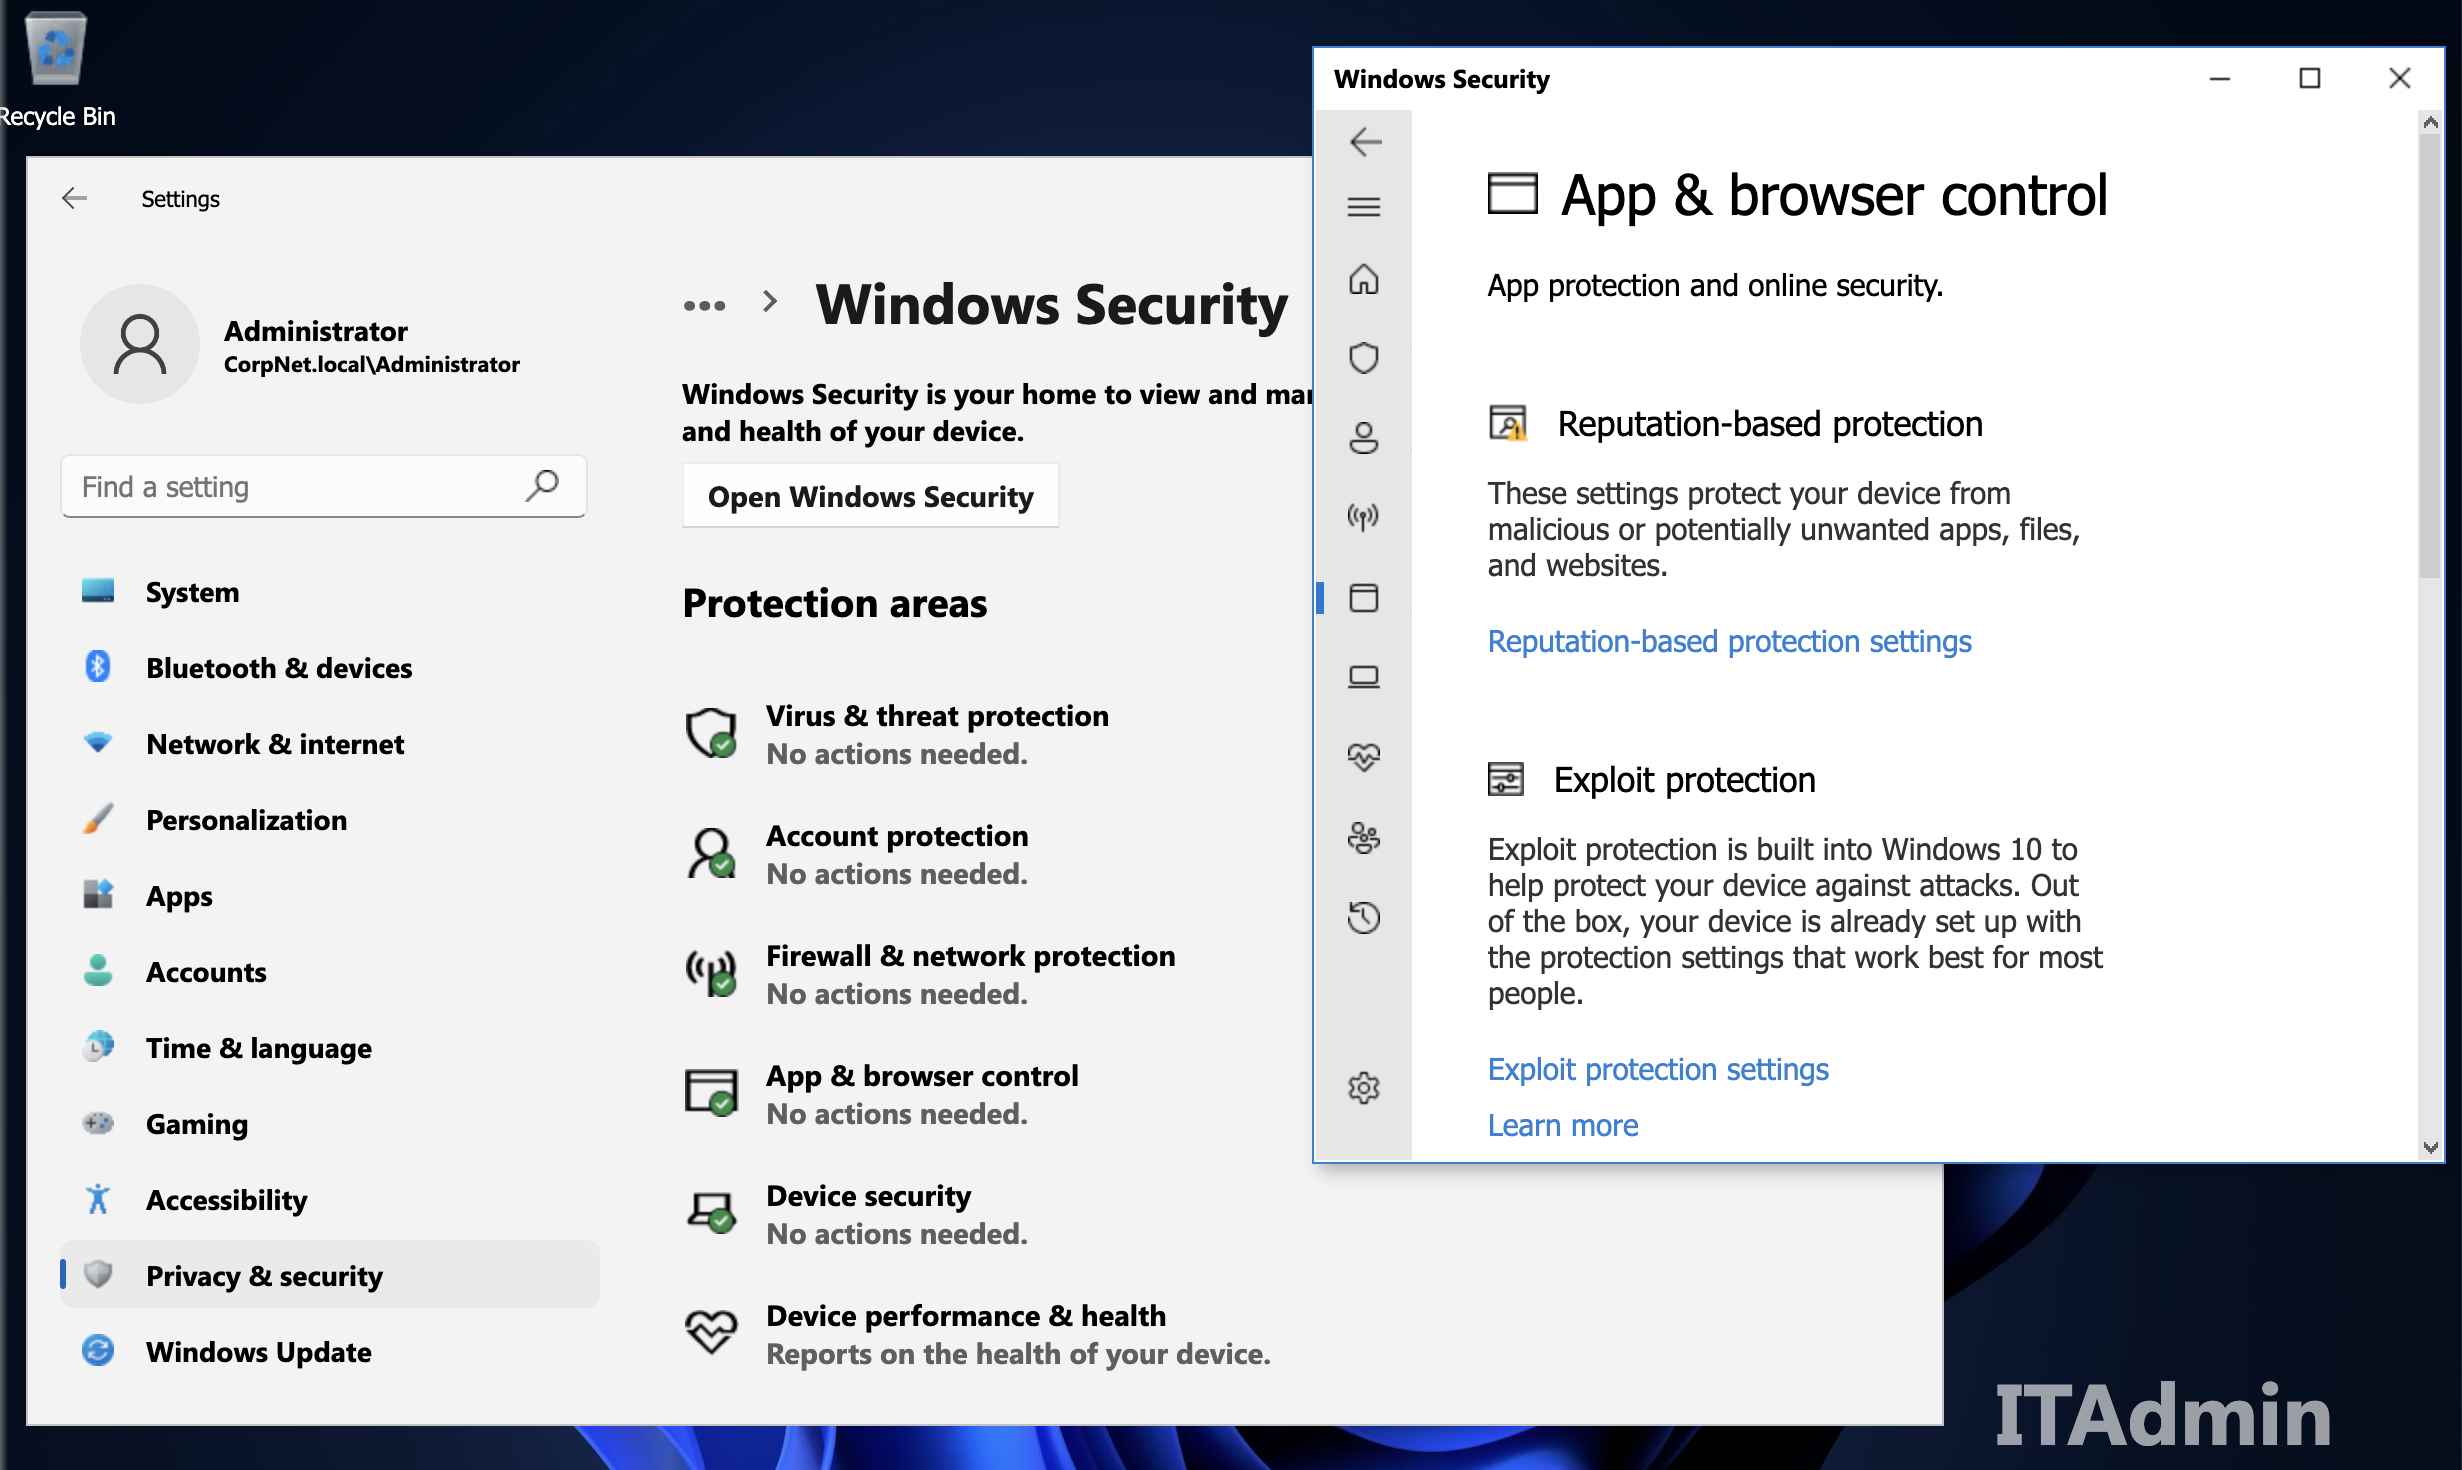Select Windows Update in Settings sidebar

[258, 1352]
